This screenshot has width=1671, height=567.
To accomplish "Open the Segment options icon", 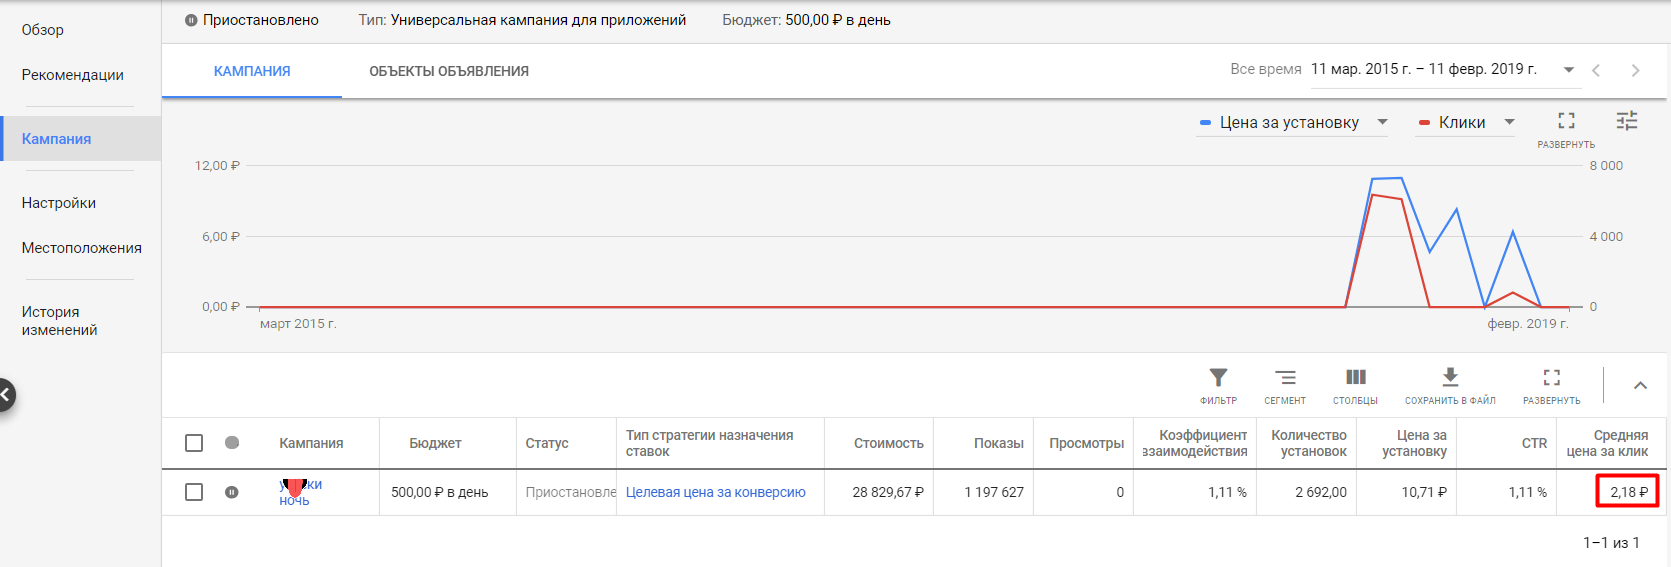I will pyautogui.click(x=1285, y=377).
